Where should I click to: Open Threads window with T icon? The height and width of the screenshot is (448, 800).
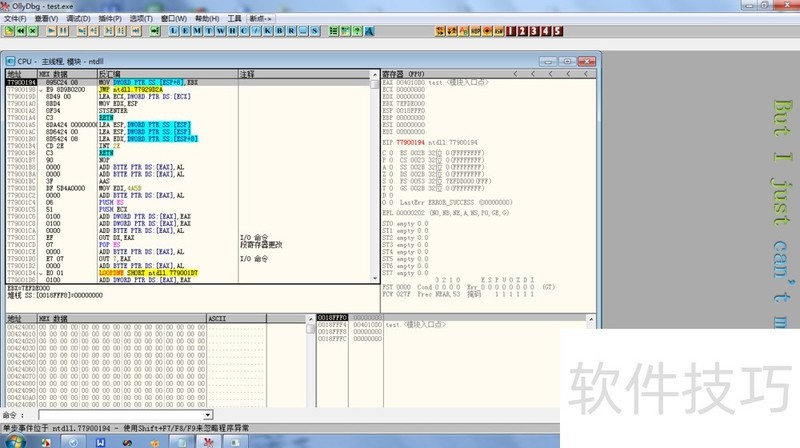(x=209, y=31)
